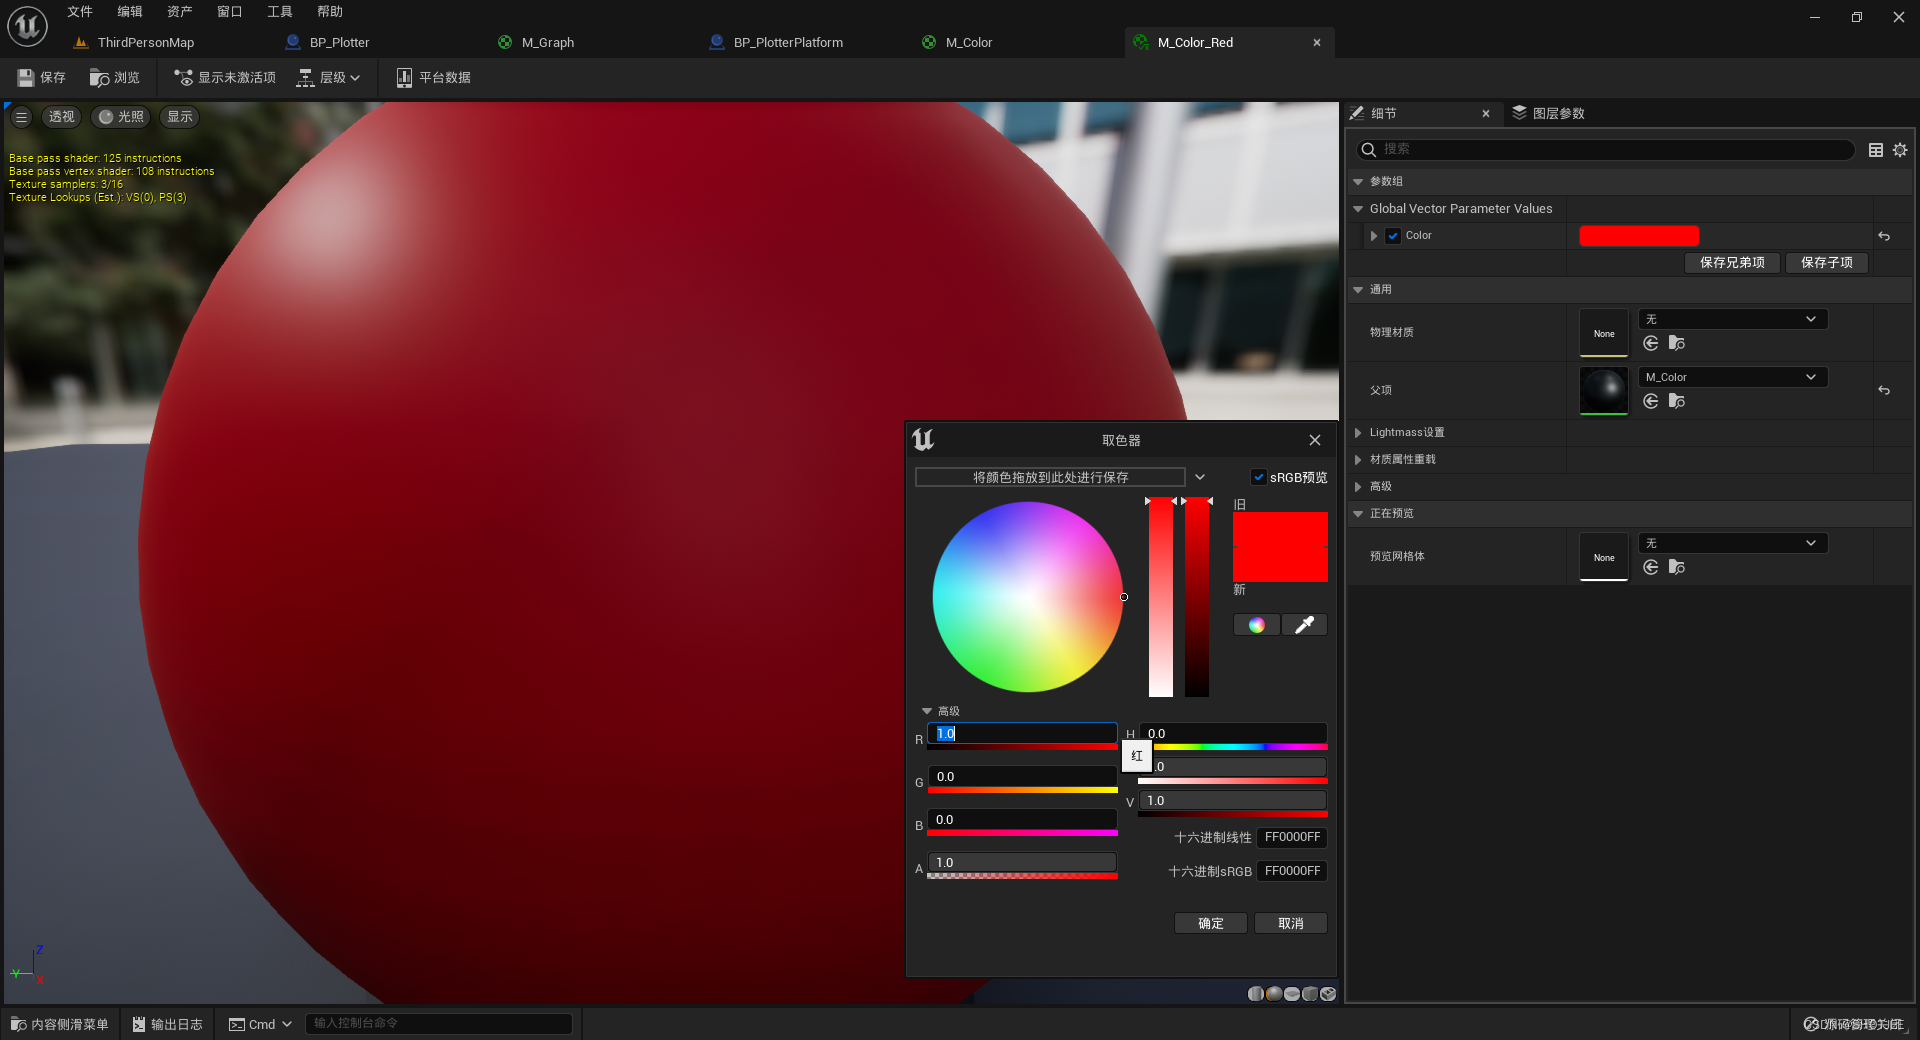Use selected asset for Preview Mesh

[1651, 567]
